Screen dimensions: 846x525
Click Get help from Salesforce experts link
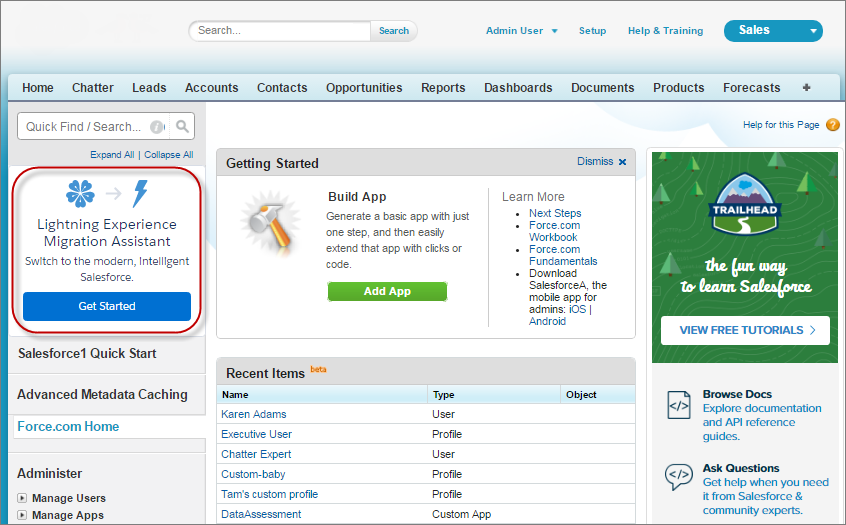click(x=766, y=496)
